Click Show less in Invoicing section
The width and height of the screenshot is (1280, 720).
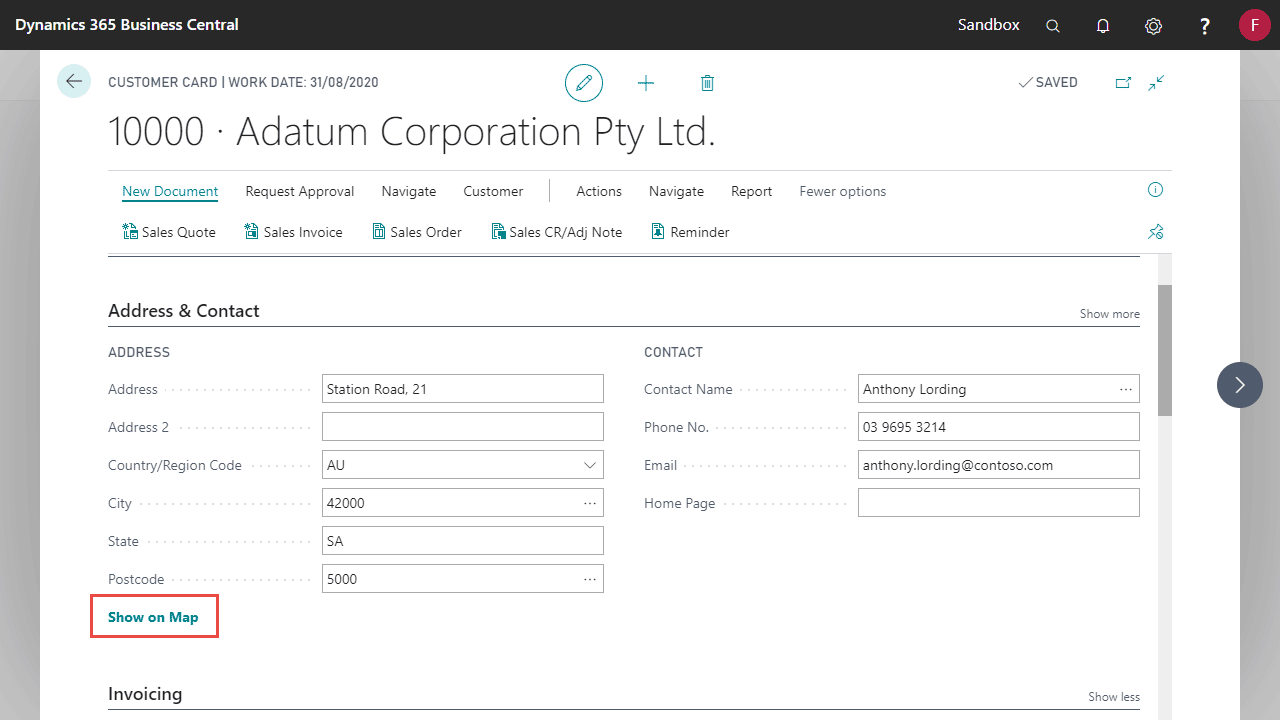pos(1114,697)
